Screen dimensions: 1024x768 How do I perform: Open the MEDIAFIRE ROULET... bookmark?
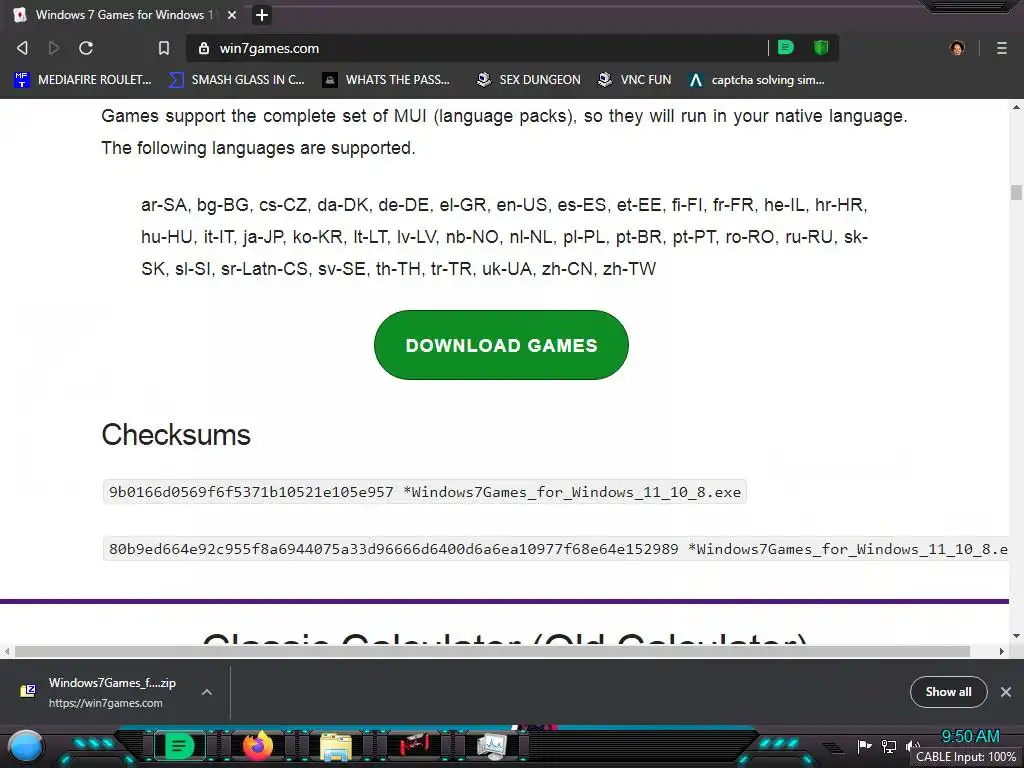(83, 80)
